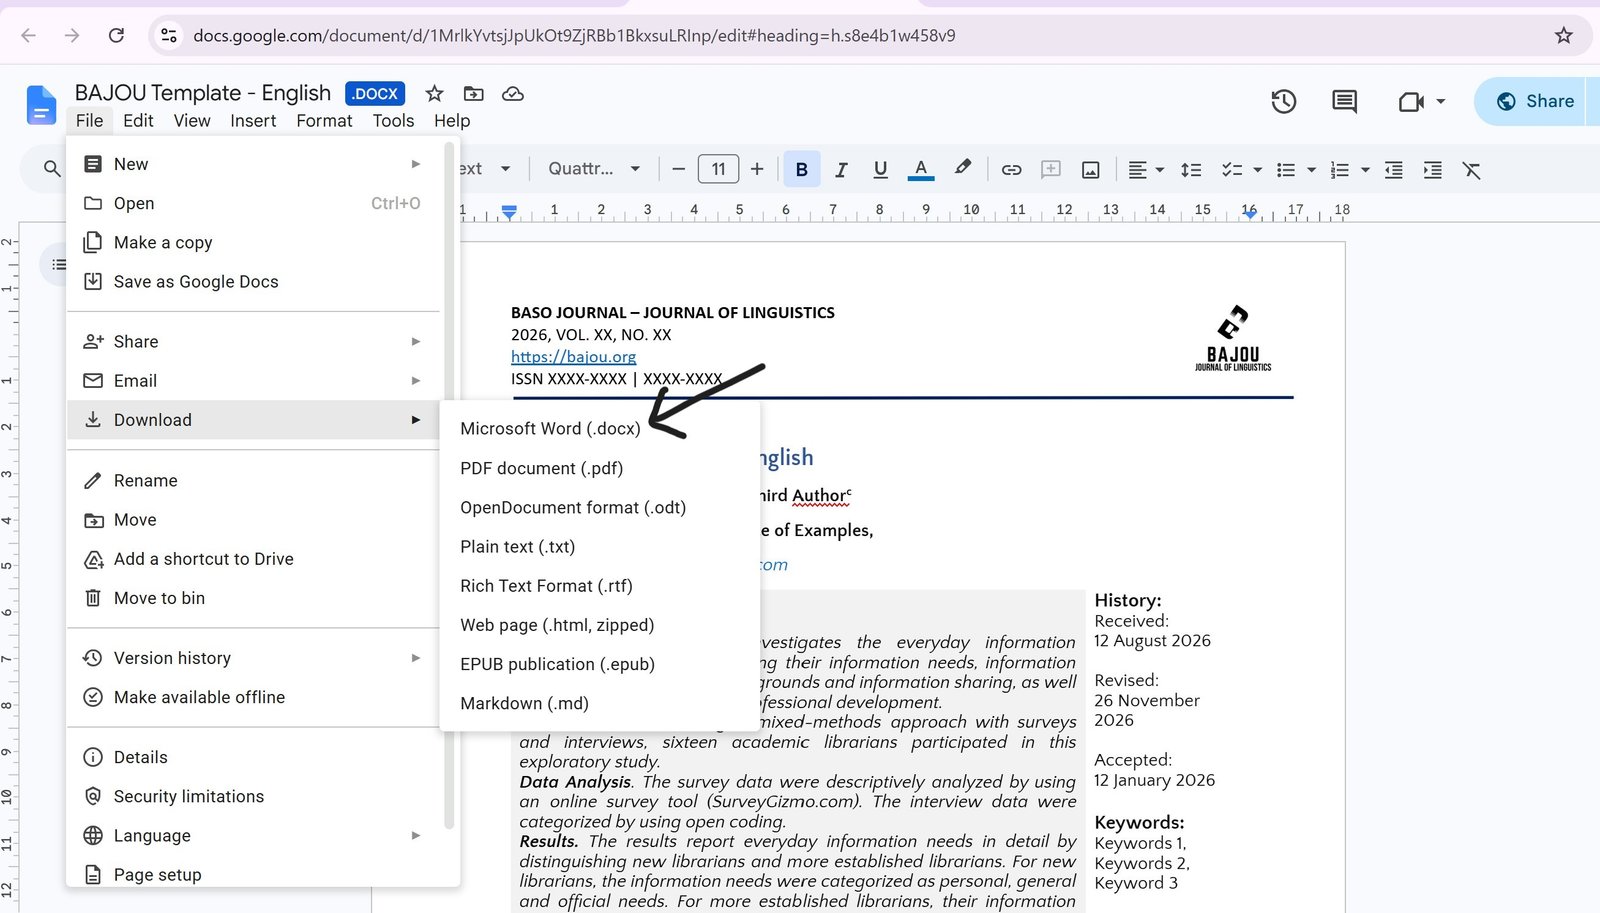Insert a checklist

click(1232, 170)
